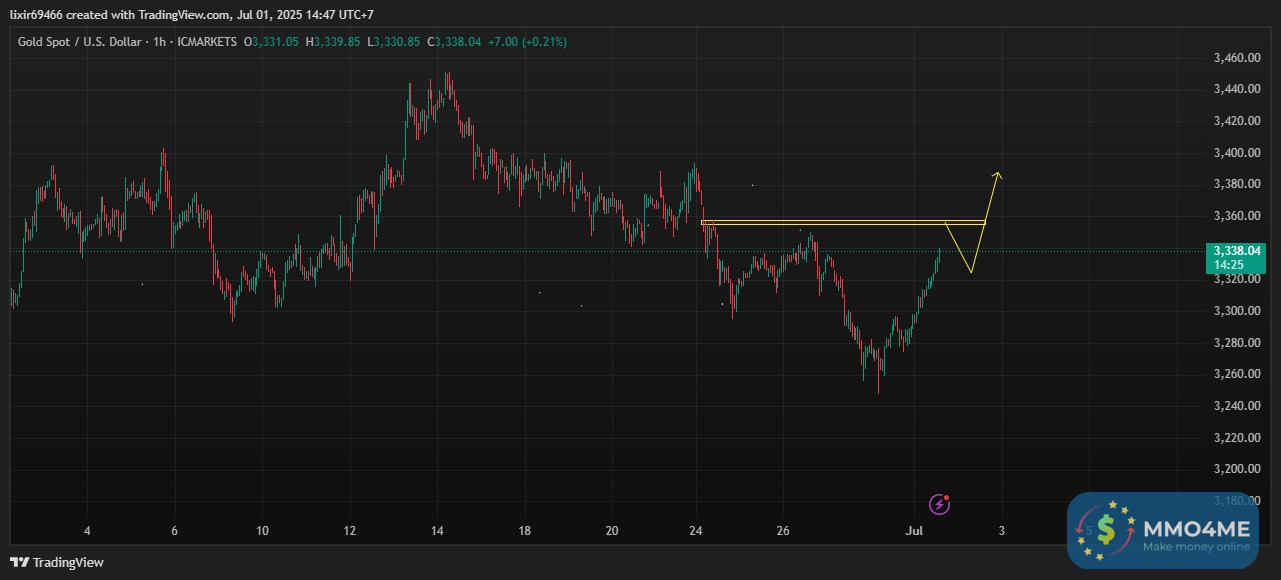1281x580 pixels.
Task: Click the MMO4ME 'Make money online' text
Action: pos(1196,547)
